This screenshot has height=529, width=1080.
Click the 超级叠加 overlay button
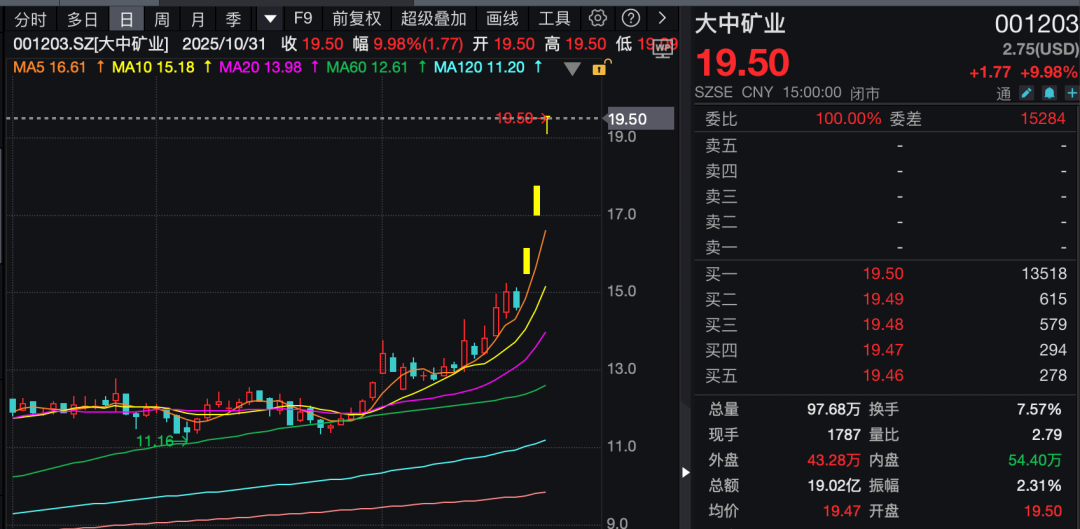[x=433, y=18]
